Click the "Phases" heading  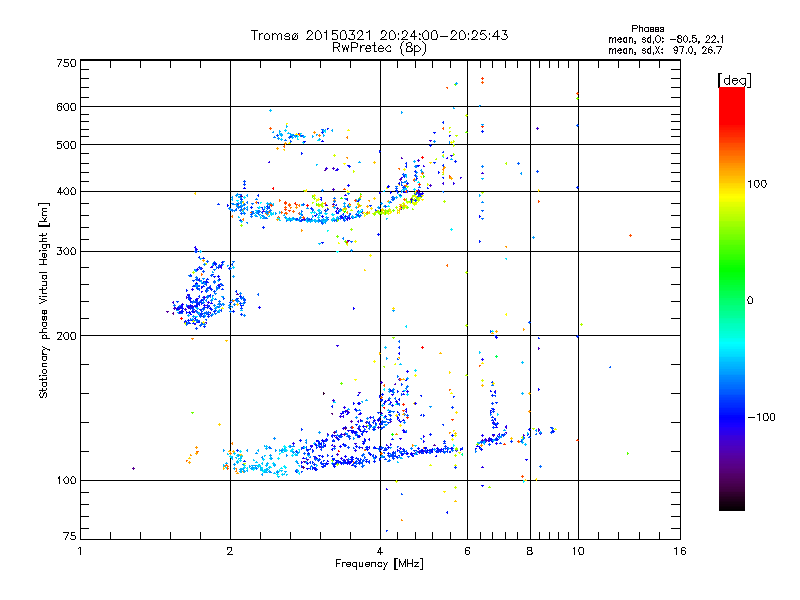[x=647, y=29]
